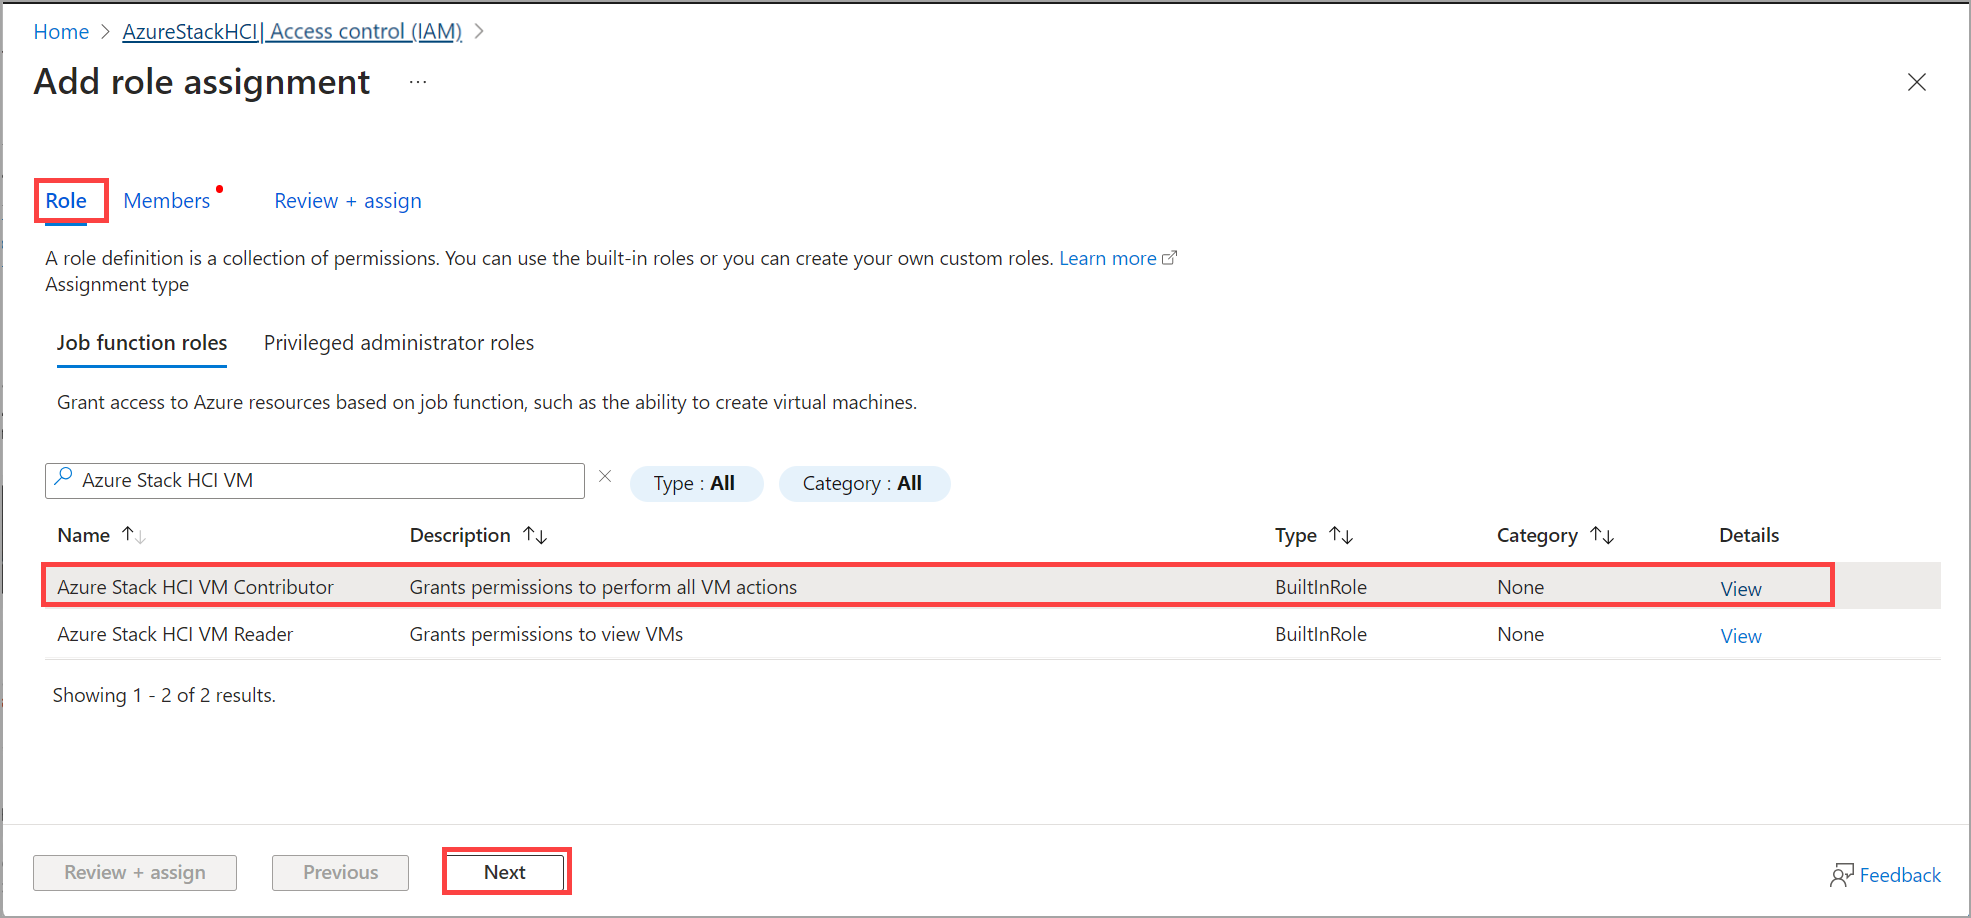Clear the role search text
This screenshot has width=1971, height=918.
click(605, 477)
